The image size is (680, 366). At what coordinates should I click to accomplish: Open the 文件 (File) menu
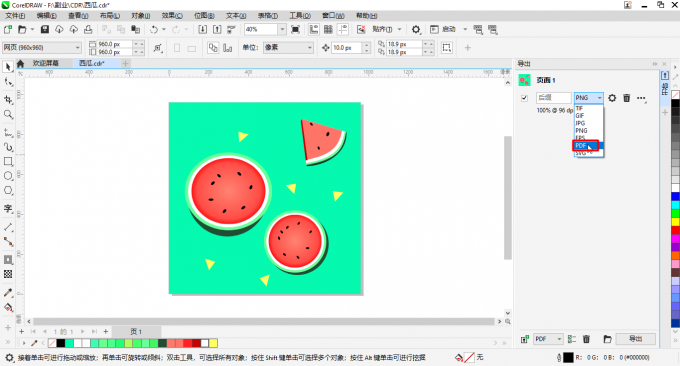click(15, 16)
